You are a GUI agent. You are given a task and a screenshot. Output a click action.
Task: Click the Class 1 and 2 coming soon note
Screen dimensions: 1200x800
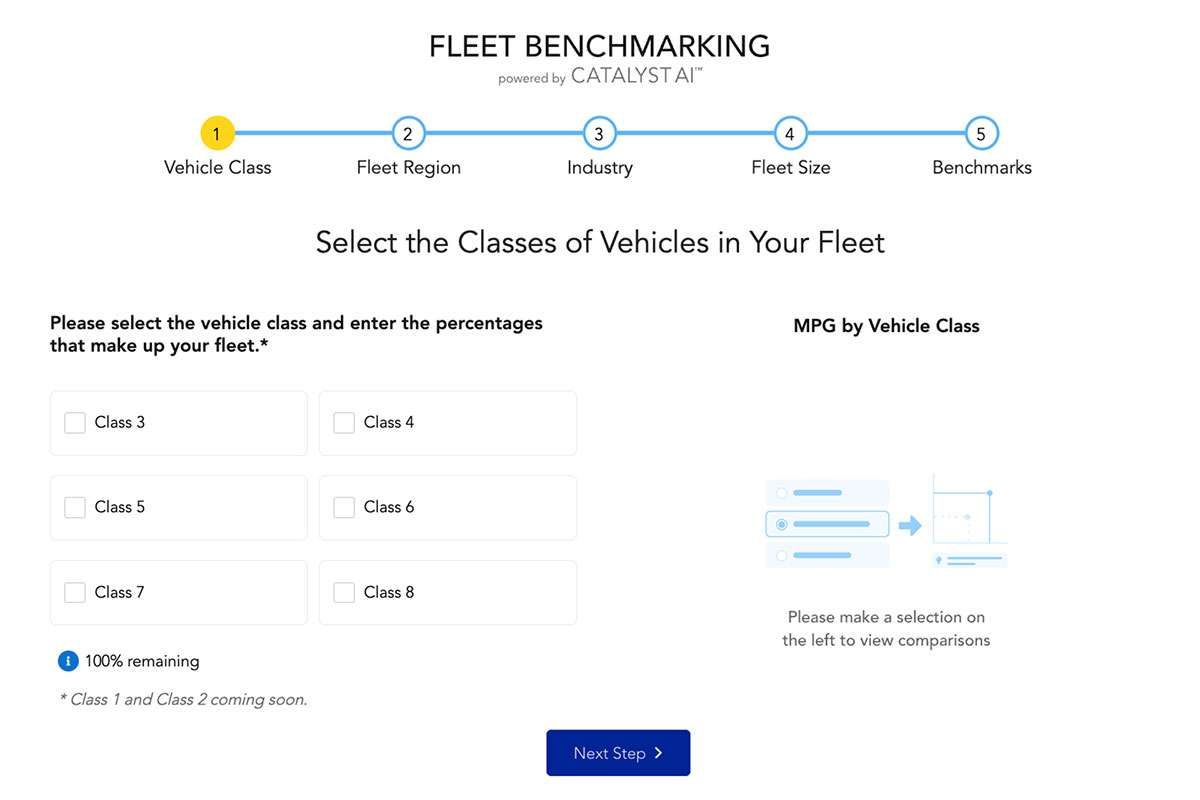tap(183, 698)
